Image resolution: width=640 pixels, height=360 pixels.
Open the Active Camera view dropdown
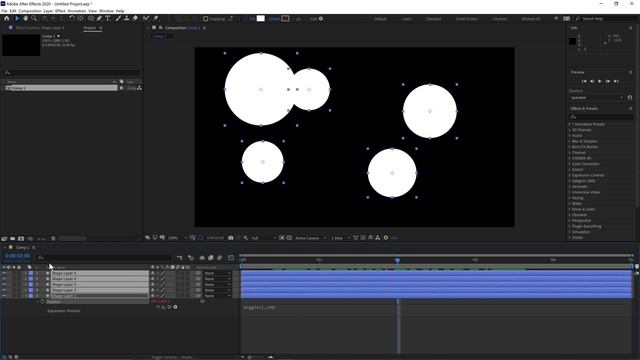pyautogui.click(x=311, y=238)
